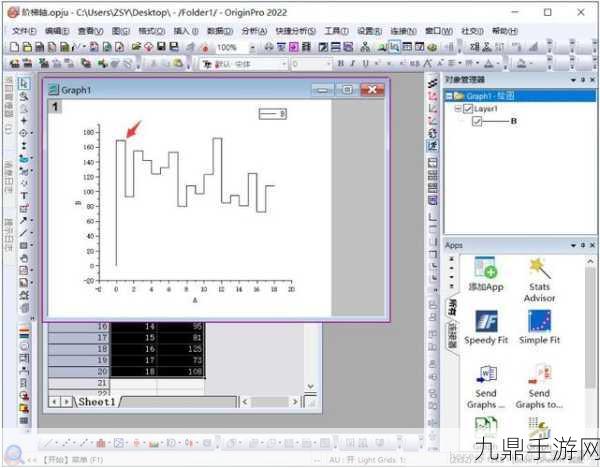This screenshot has height=468, width=600.
Task: Click worksheet row header 16
Action: 79,326
